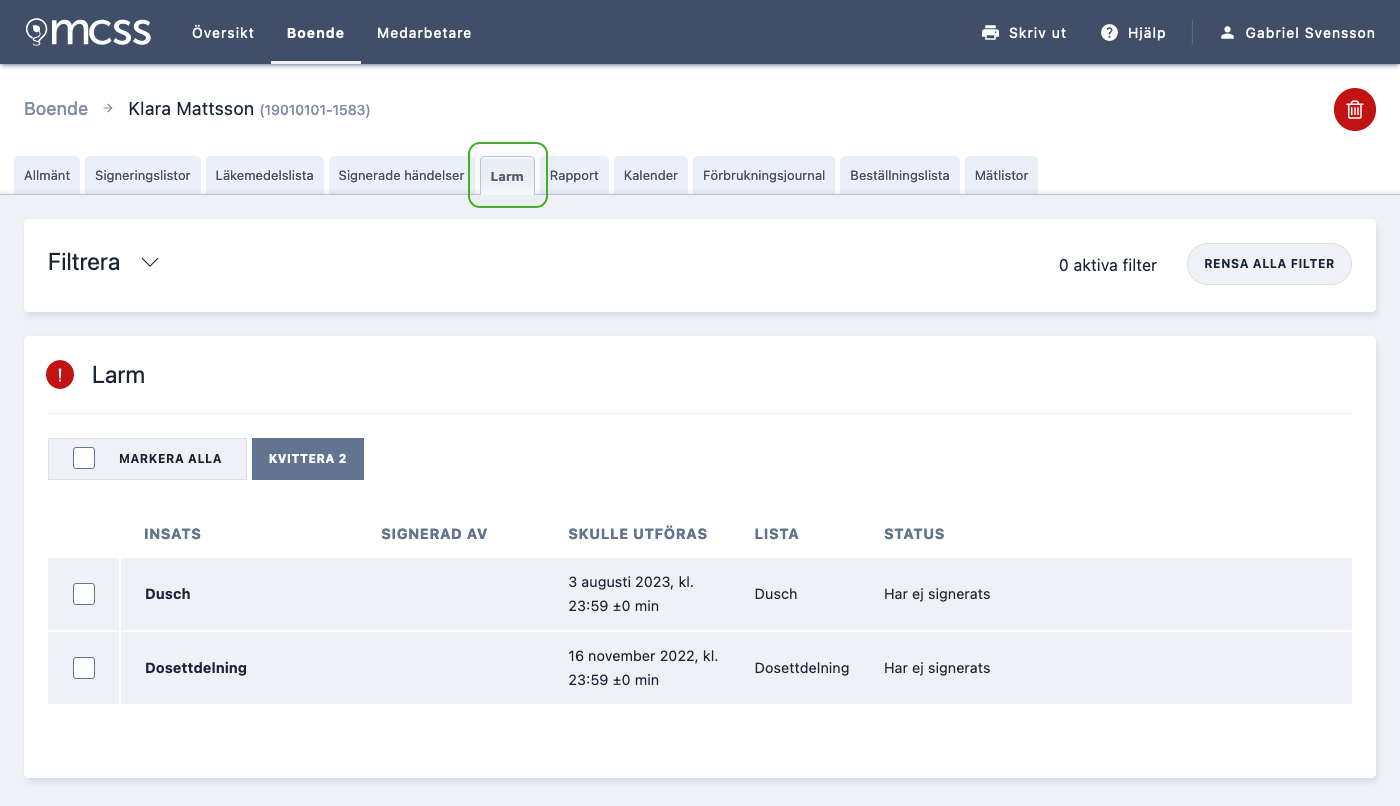
Task: Click the Dosettdelning row Har ej signerats status
Action: [937, 668]
